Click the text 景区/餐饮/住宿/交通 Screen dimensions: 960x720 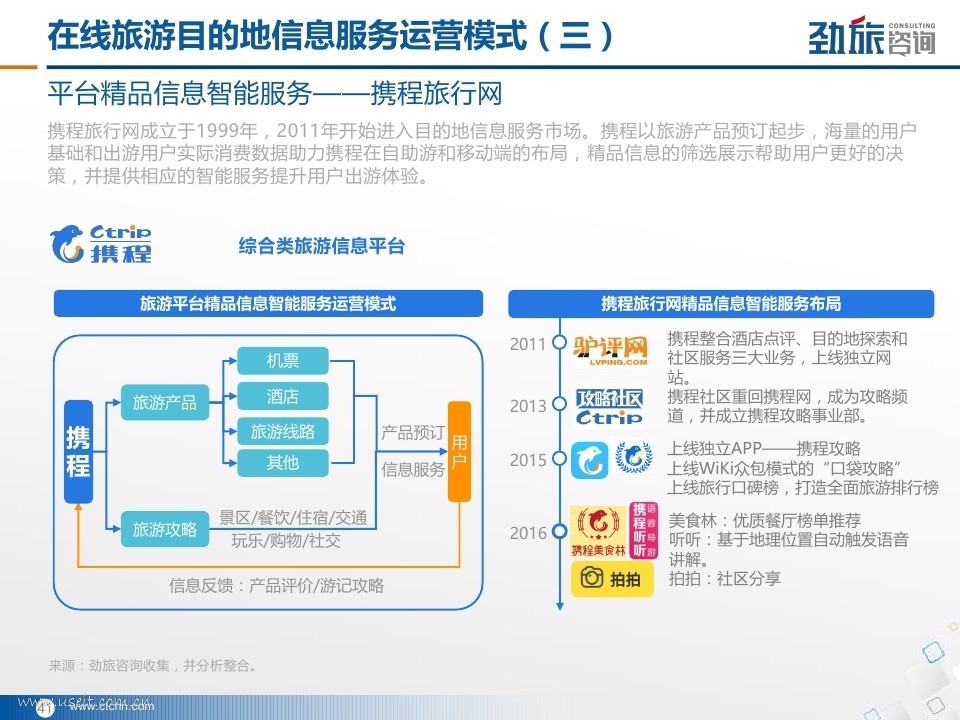pos(293,518)
